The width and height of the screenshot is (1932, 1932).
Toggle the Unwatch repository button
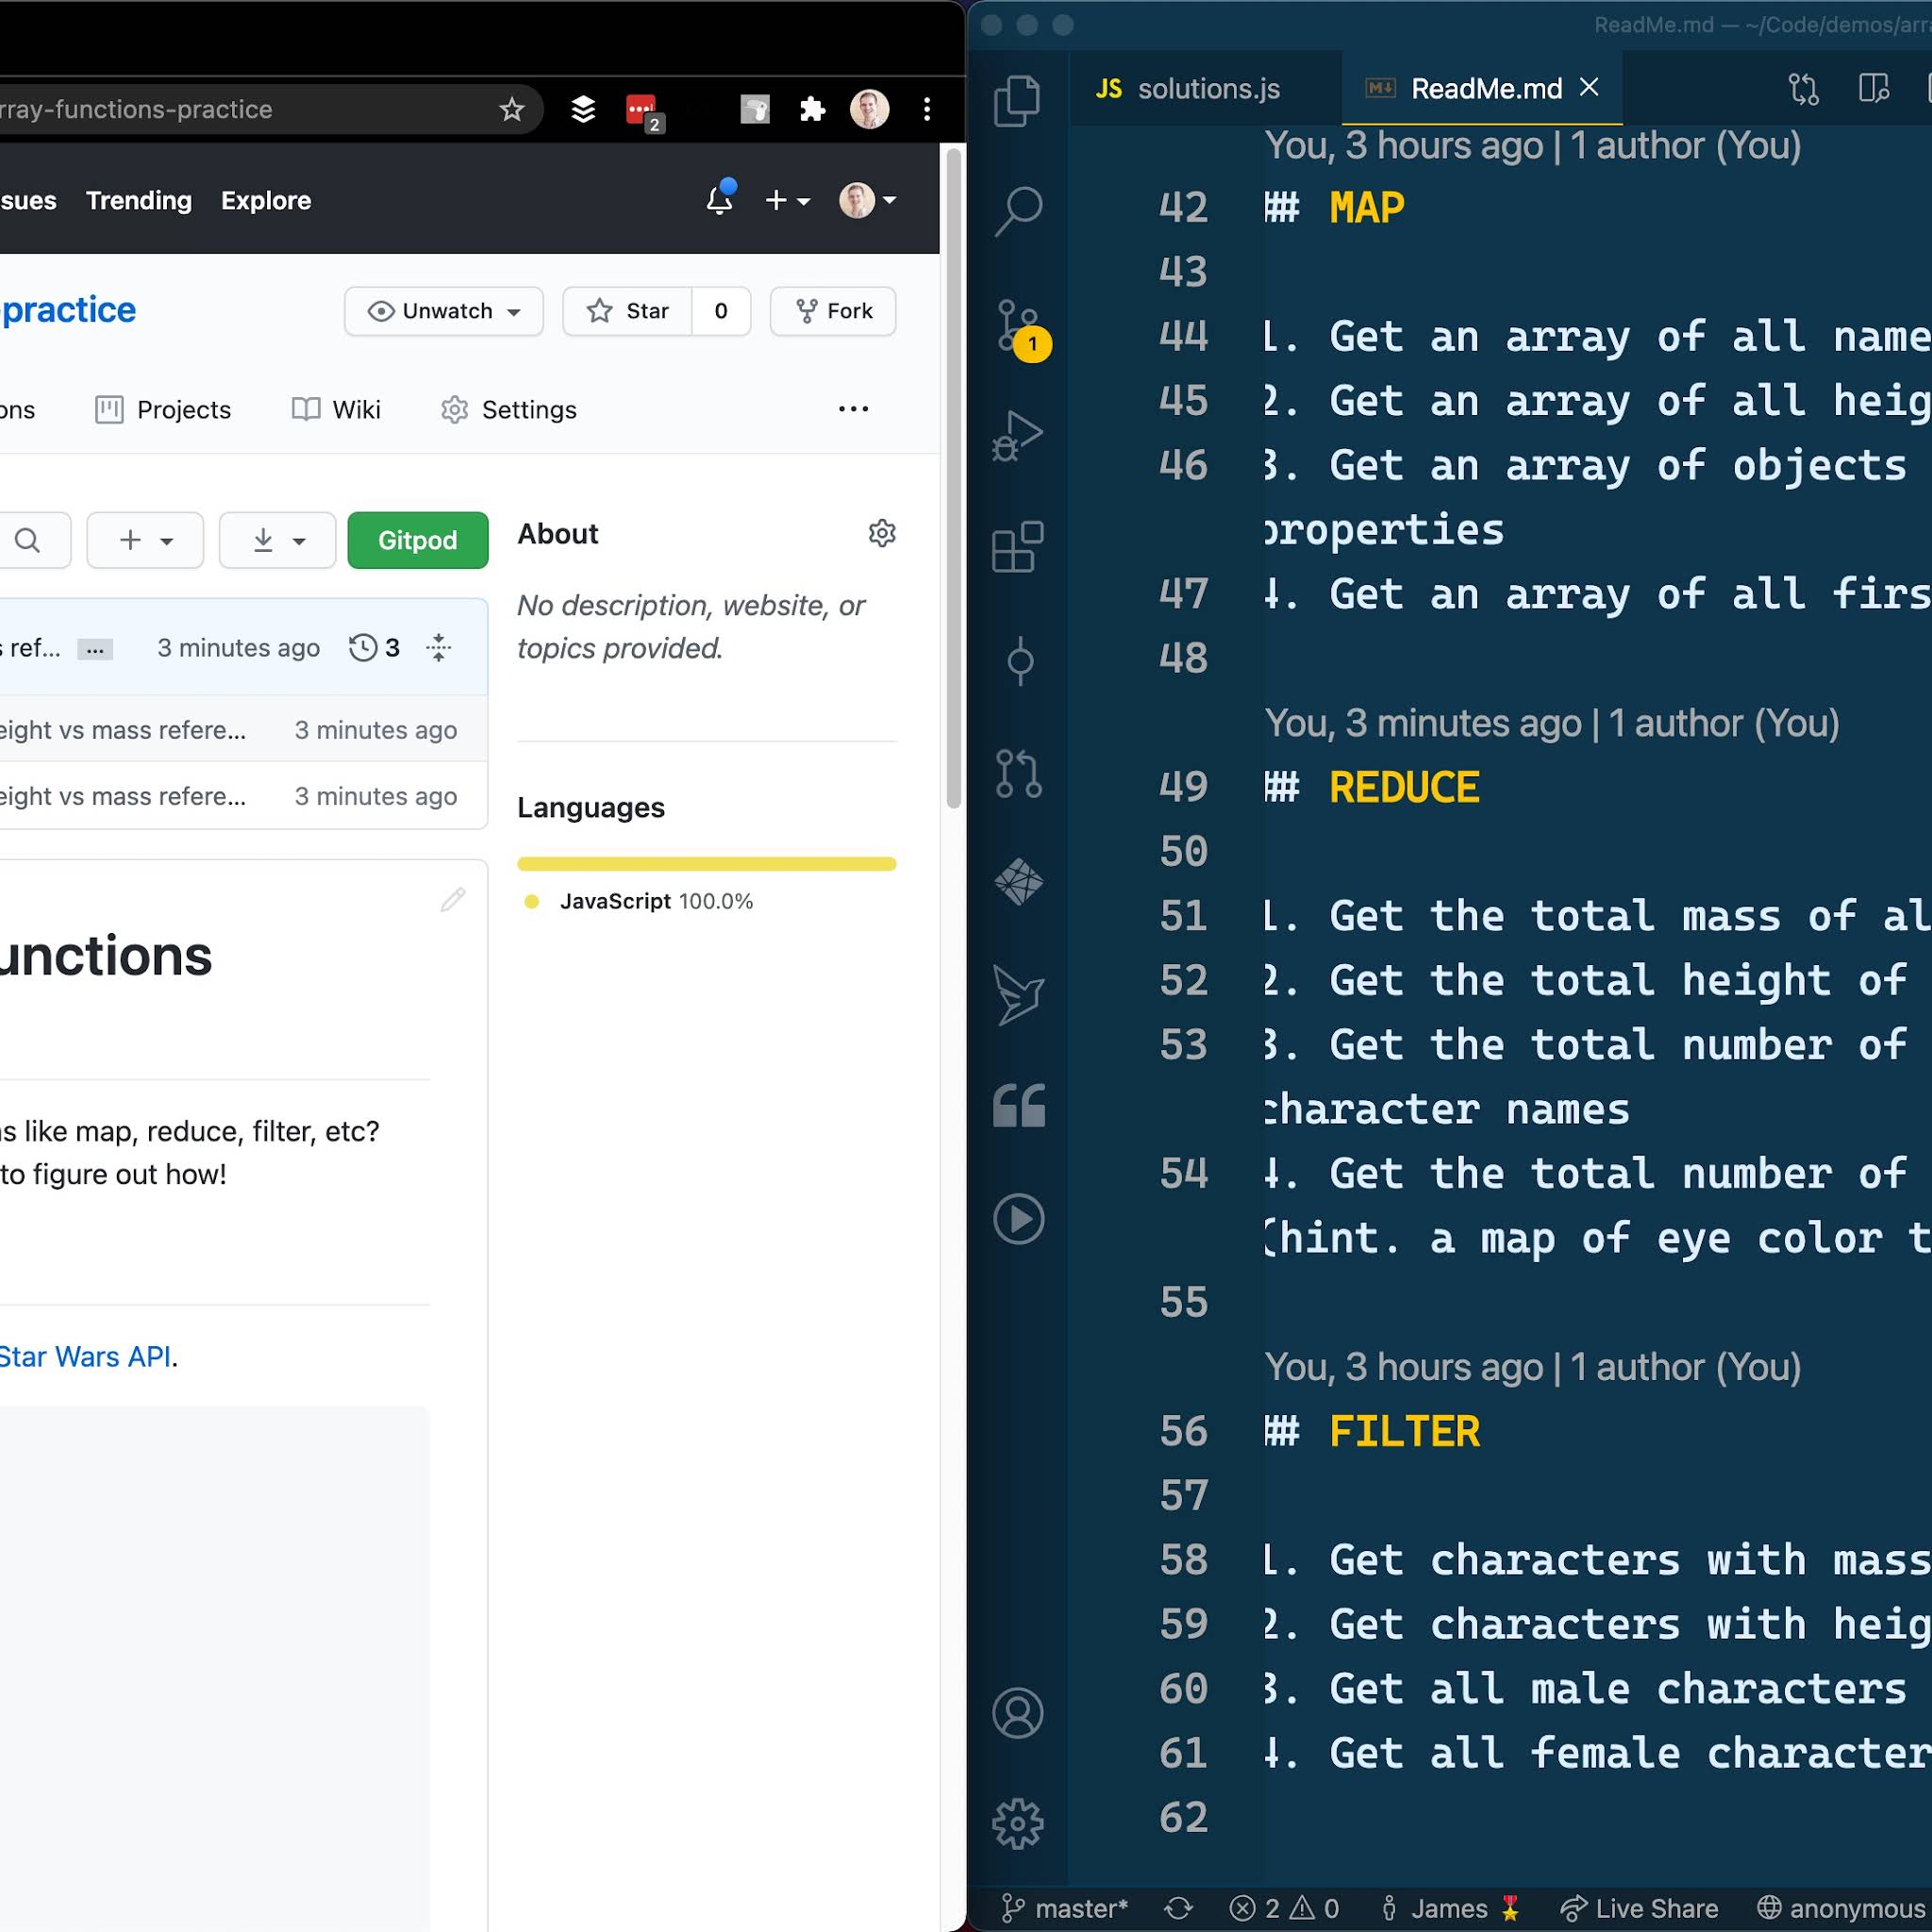[x=443, y=311]
